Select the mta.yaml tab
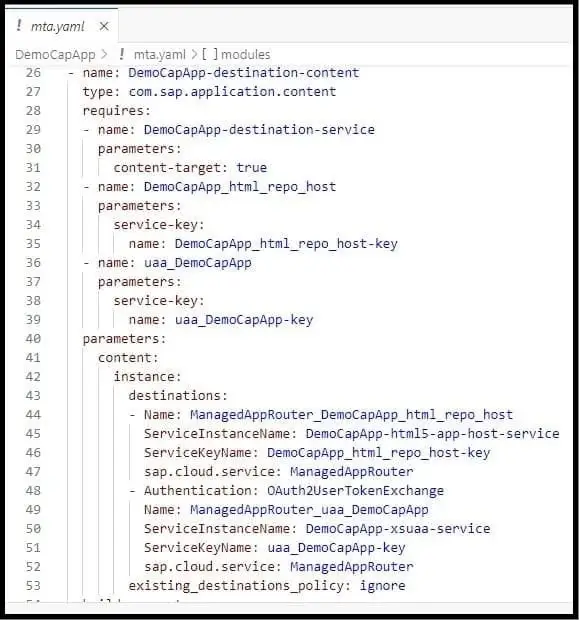The image size is (579, 620). pyautogui.click(x=62, y=26)
